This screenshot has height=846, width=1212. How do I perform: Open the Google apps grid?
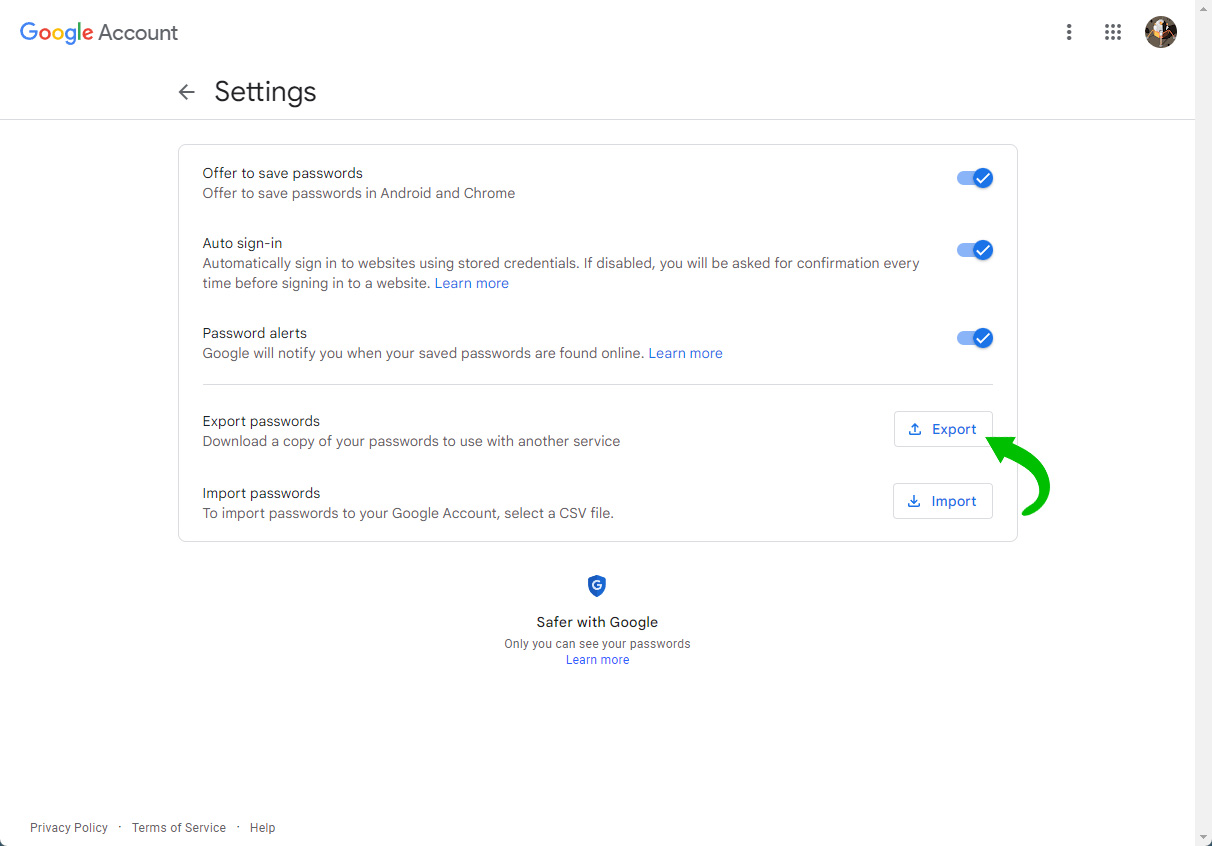[x=1113, y=32]
